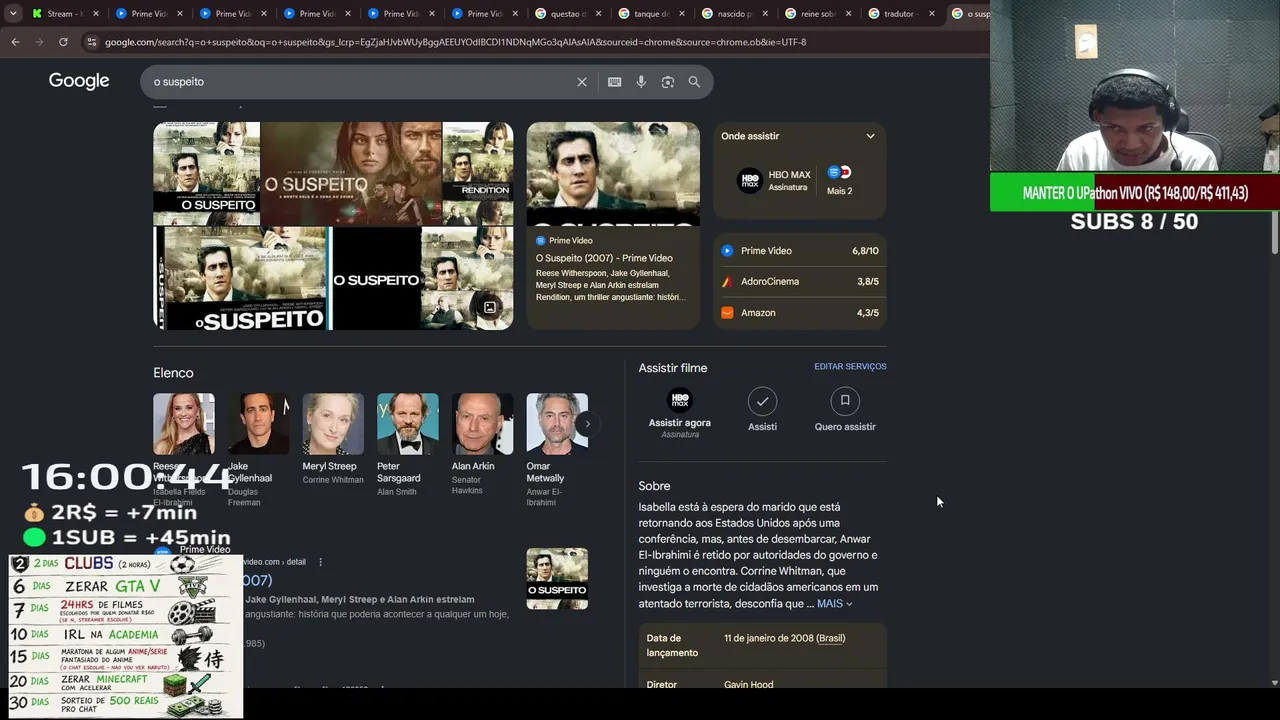The height and width of the screenshot is (720, 1280).
Task: Select Meryl Streep's cast photo
Action: point(333,424)
